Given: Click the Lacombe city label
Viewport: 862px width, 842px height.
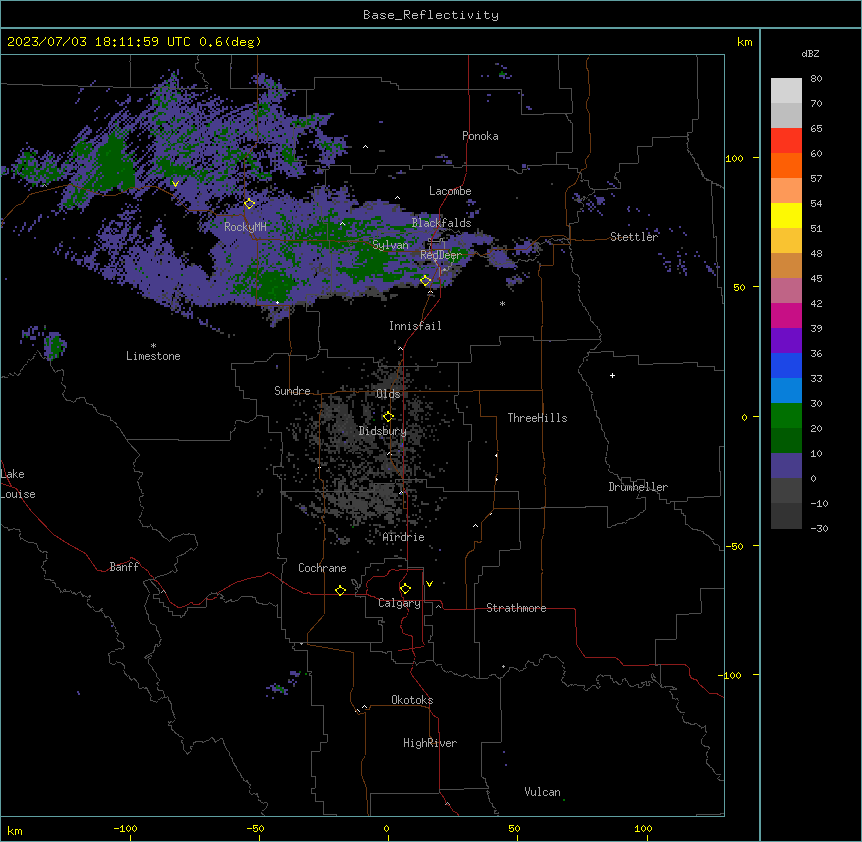Looking at the screenshot, I should [450, 191].
